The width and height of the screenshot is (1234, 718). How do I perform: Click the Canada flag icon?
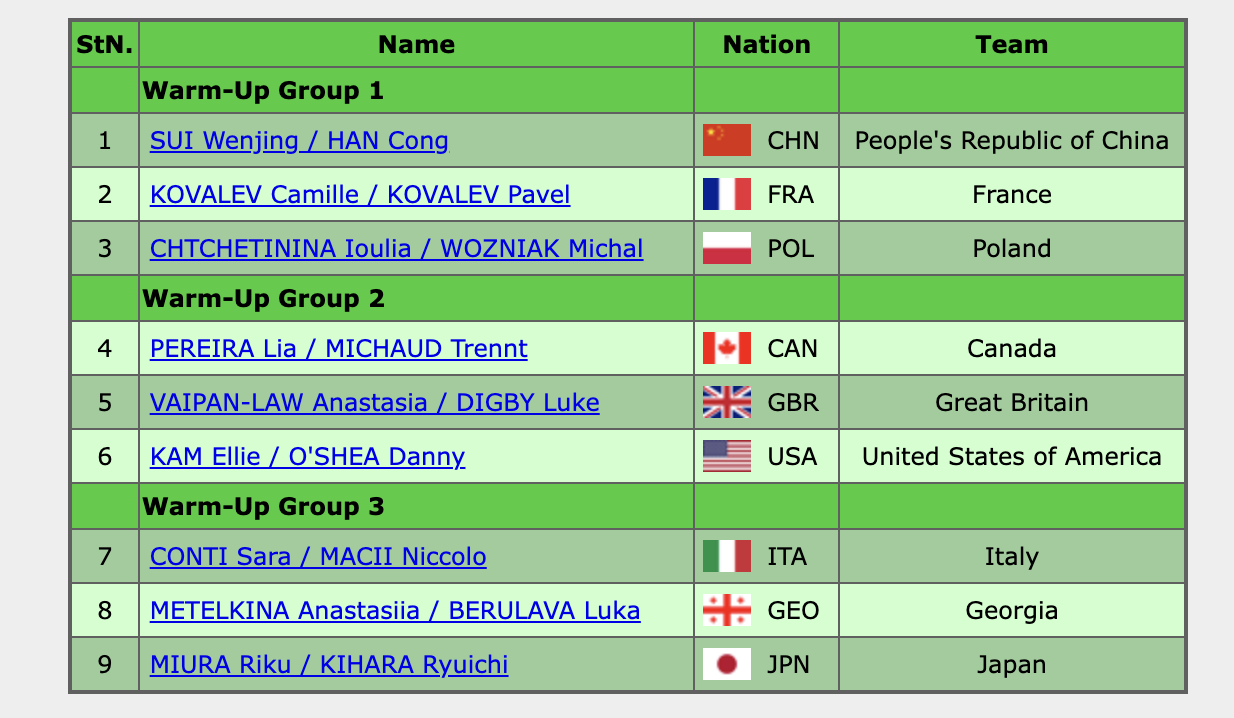point(727,349)
